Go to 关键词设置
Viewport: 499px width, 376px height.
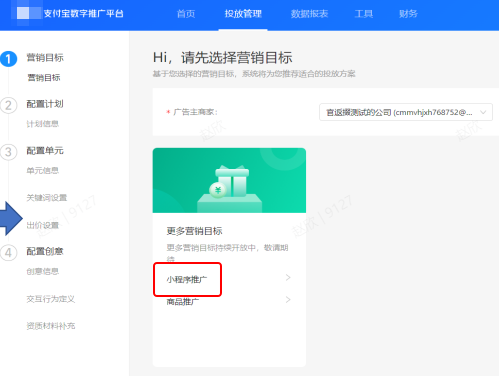tap(47, 198)
